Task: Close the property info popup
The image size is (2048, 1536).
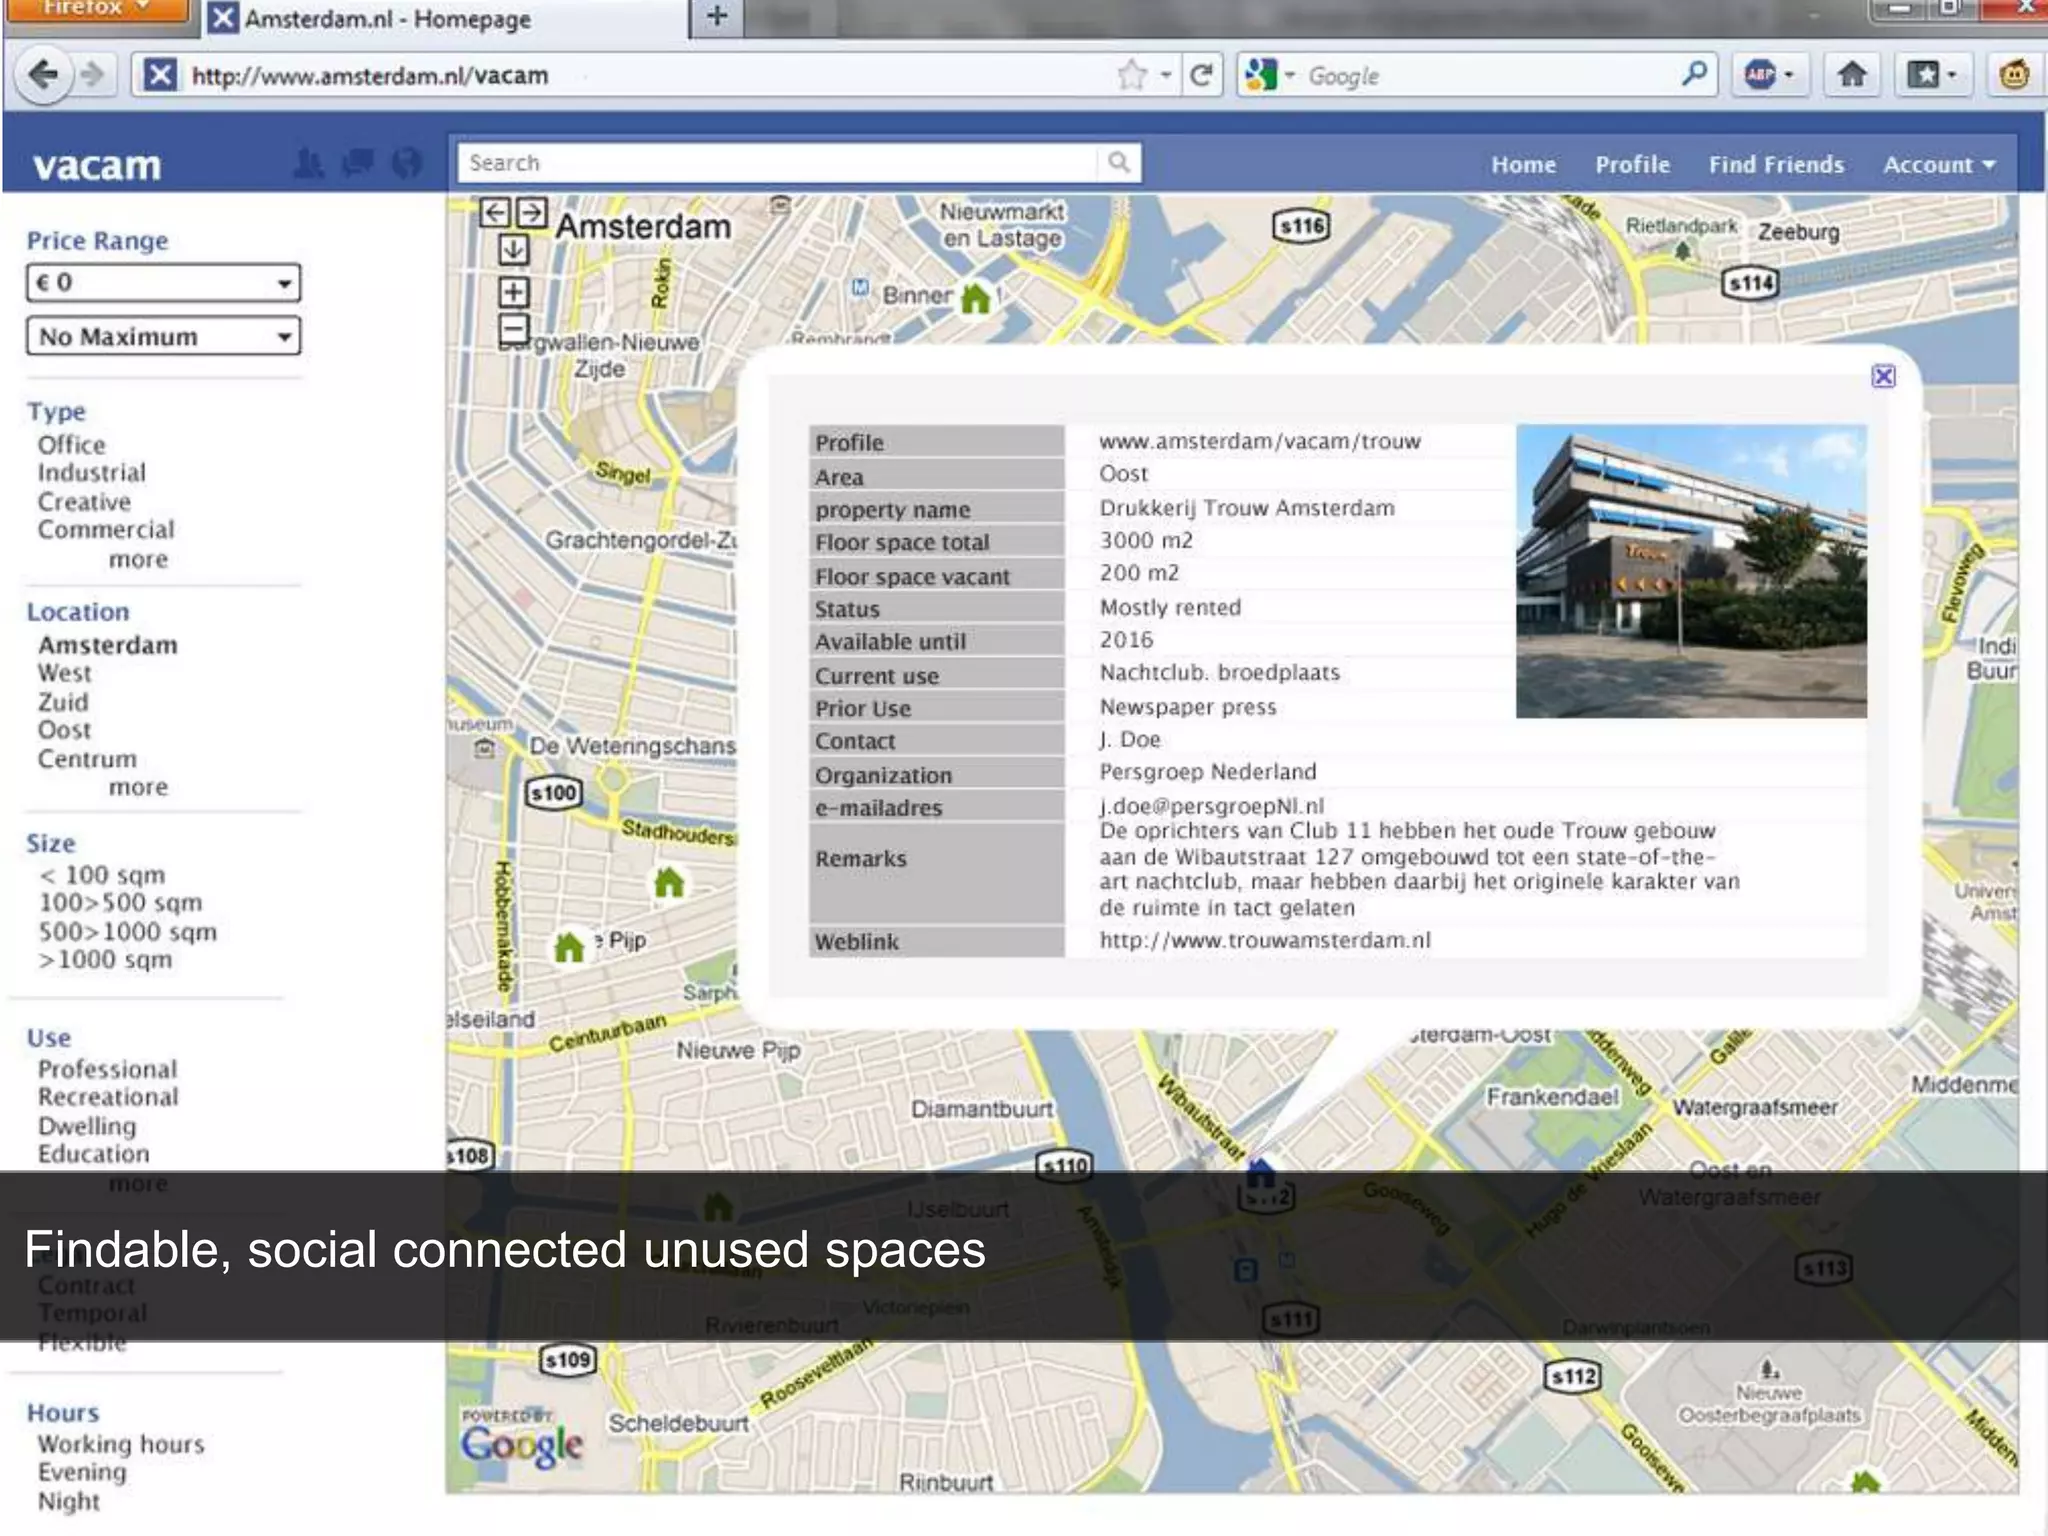Action: [1883, 376]
